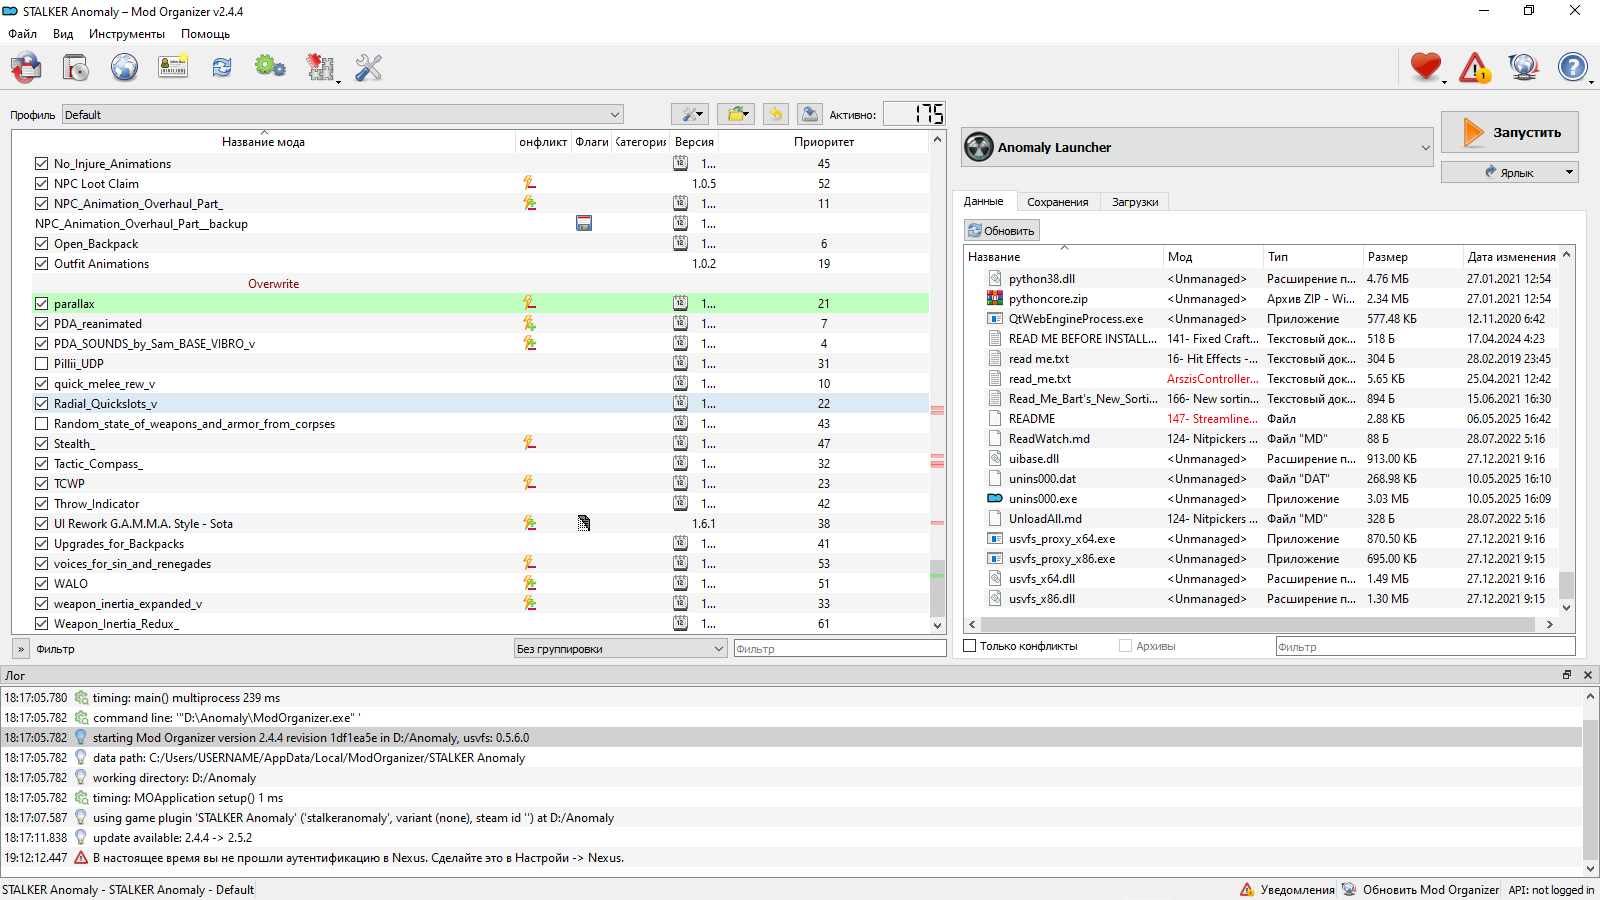Click the Запустить run button
The height and width of the screenshot is (900, 1600).
(1510, 132)
